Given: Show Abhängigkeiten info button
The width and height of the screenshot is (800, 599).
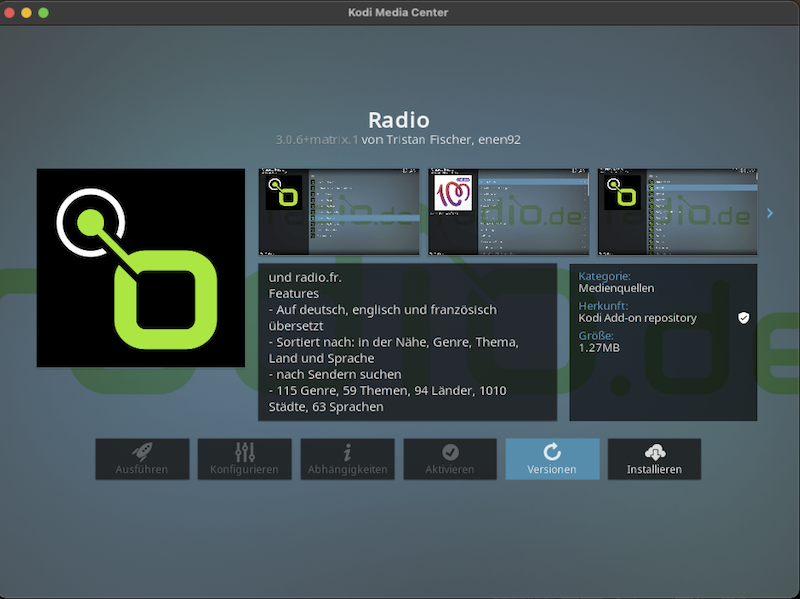Looking at the screenshot, I should tap(347, 459).
